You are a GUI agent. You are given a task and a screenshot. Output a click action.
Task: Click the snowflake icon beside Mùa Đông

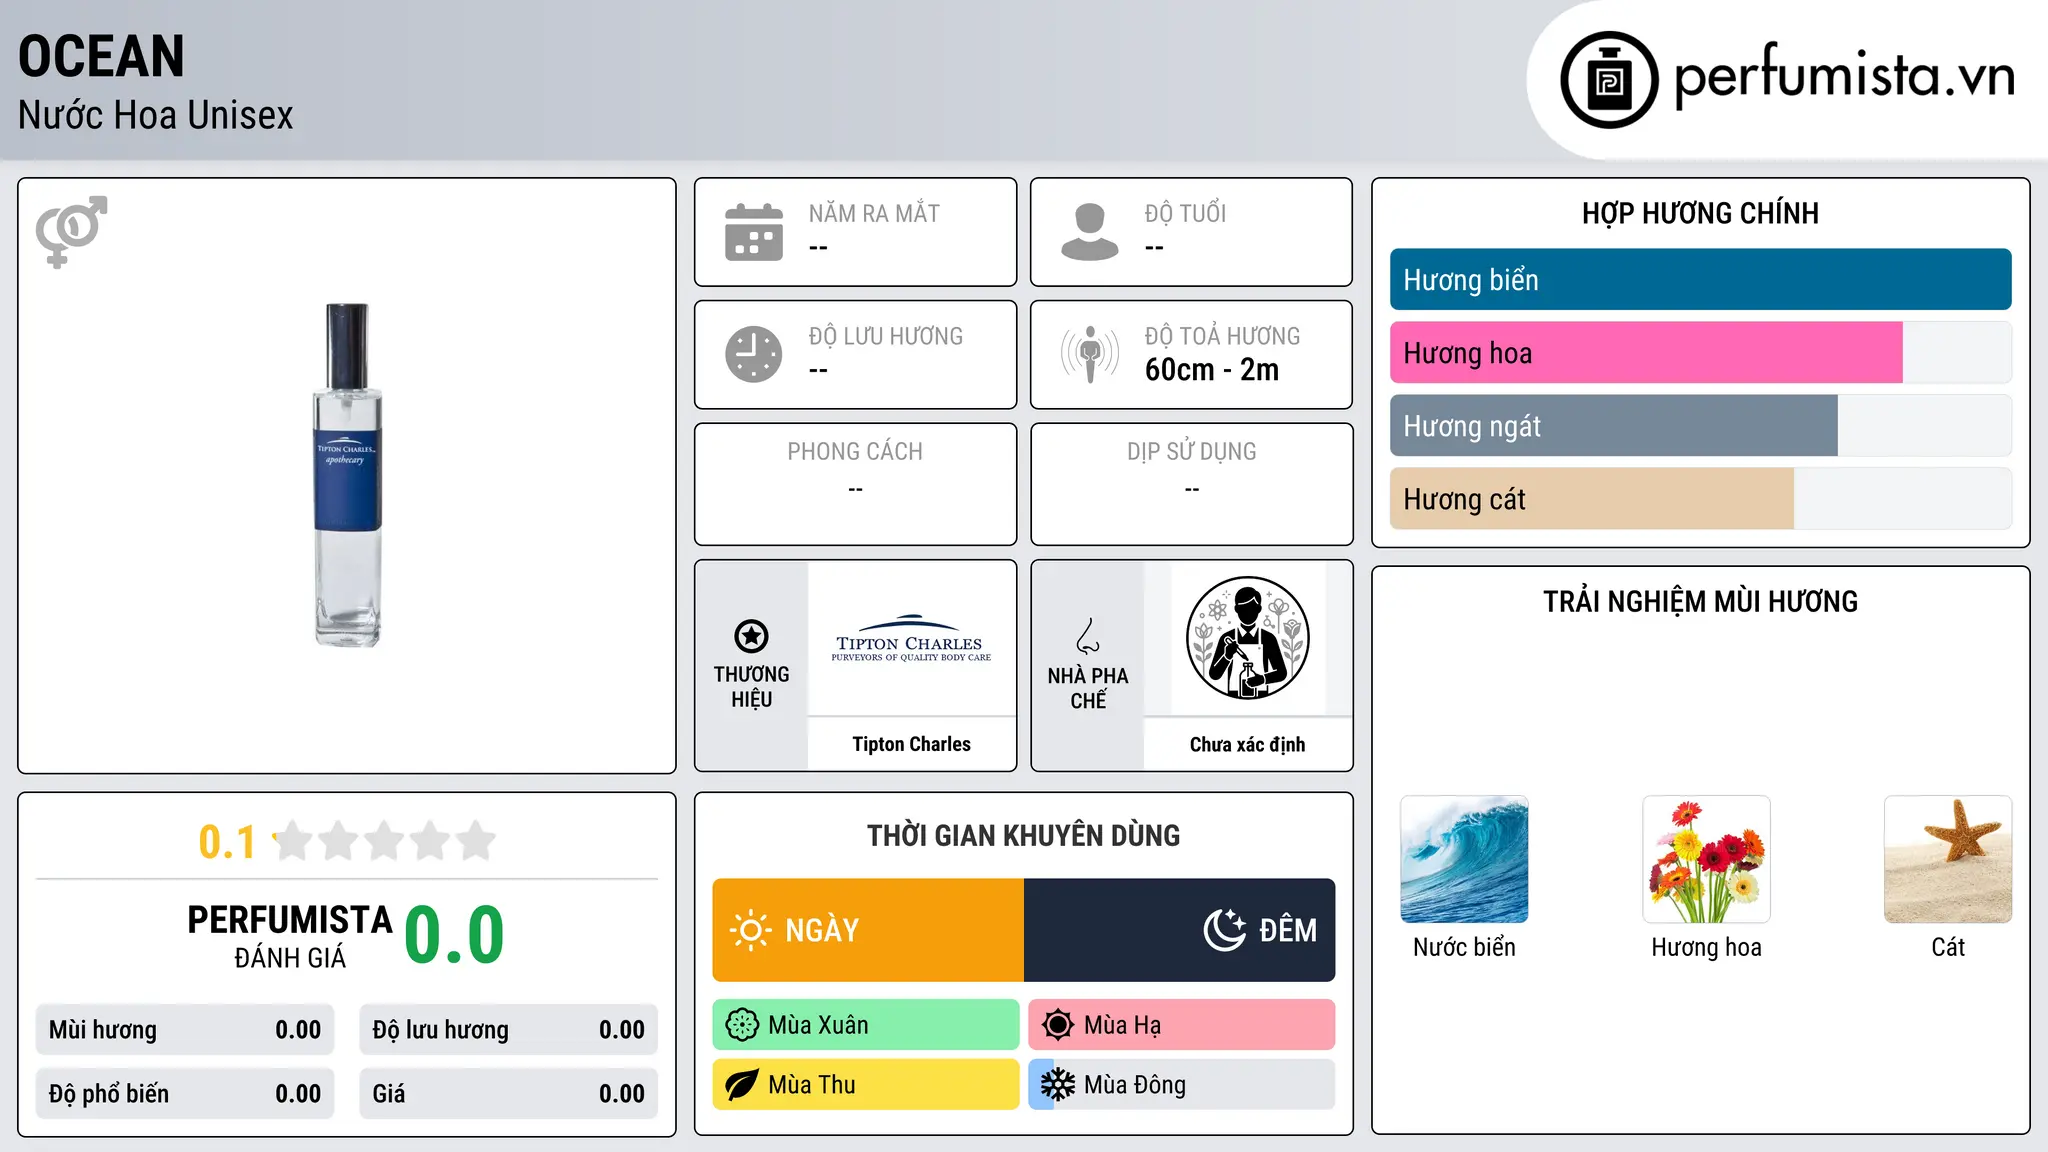click(x=1058, y=1085)
